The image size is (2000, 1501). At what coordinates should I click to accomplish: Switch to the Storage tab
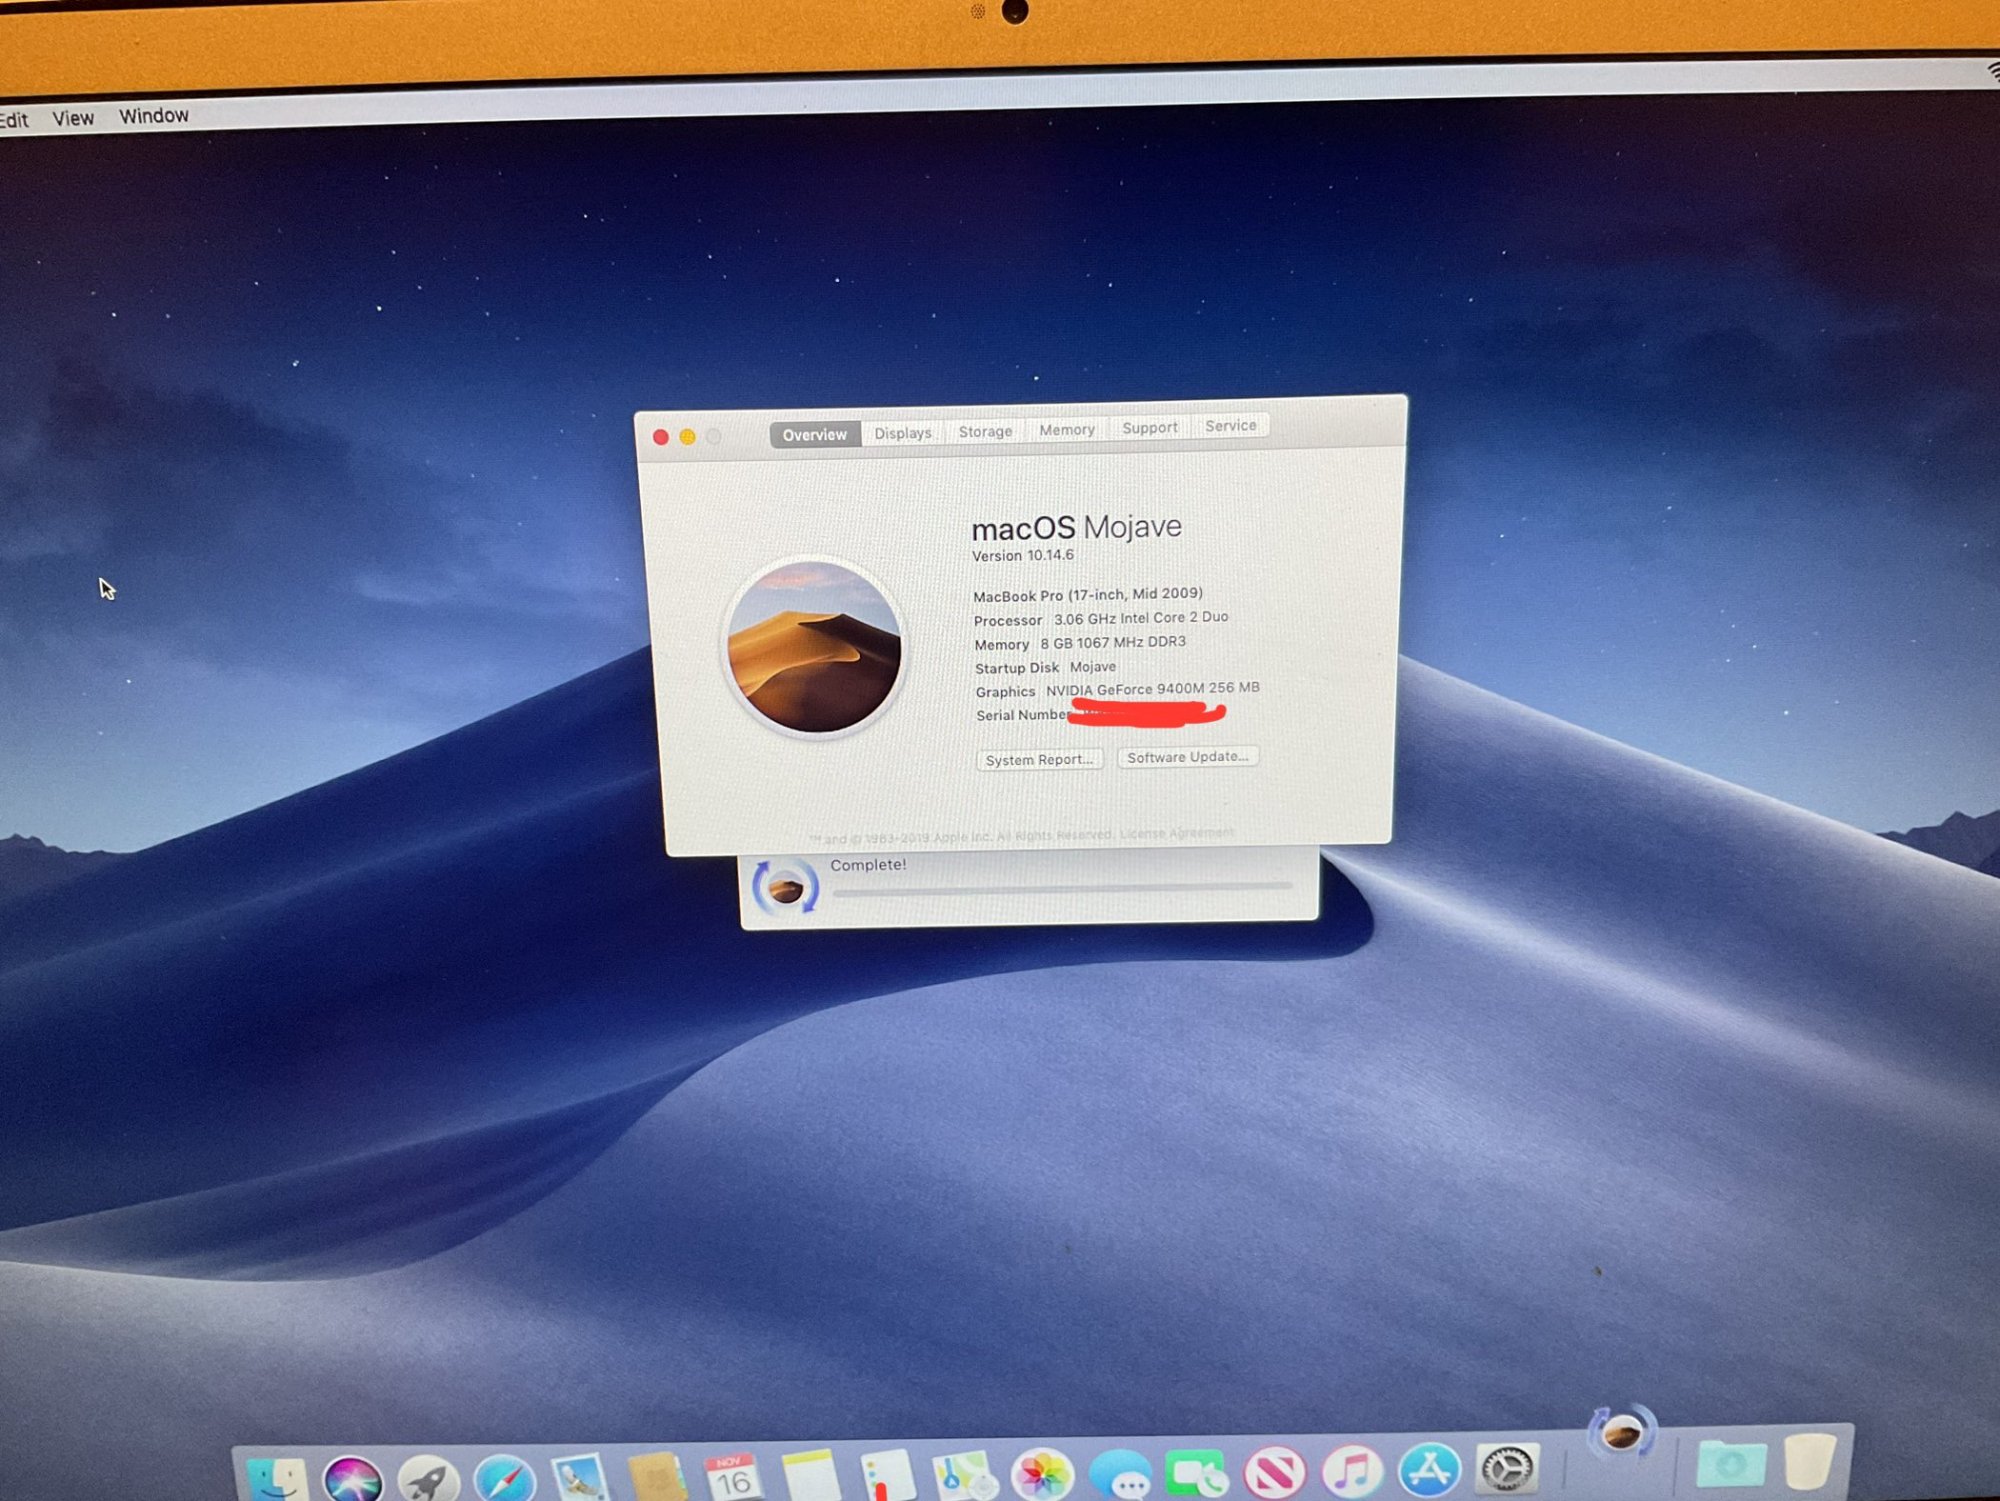click(x=985, y=431)
